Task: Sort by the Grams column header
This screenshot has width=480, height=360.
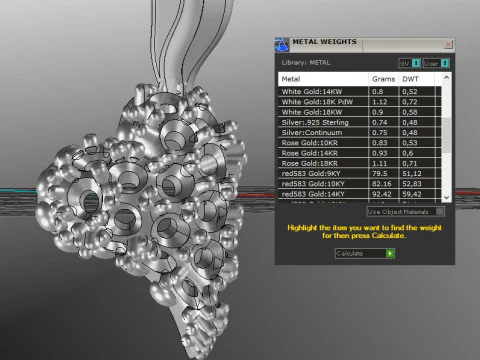Action: click(383, 79)
